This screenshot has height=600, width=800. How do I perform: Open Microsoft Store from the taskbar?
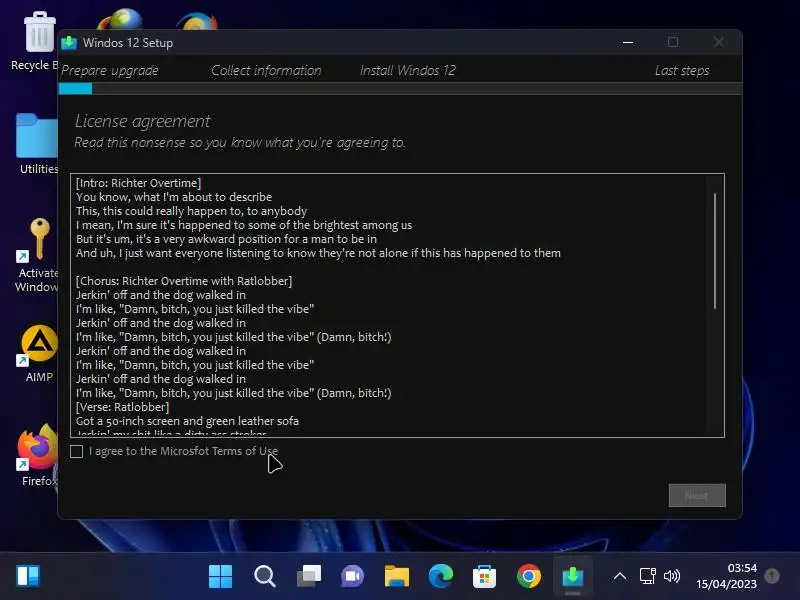pos(484,576)
